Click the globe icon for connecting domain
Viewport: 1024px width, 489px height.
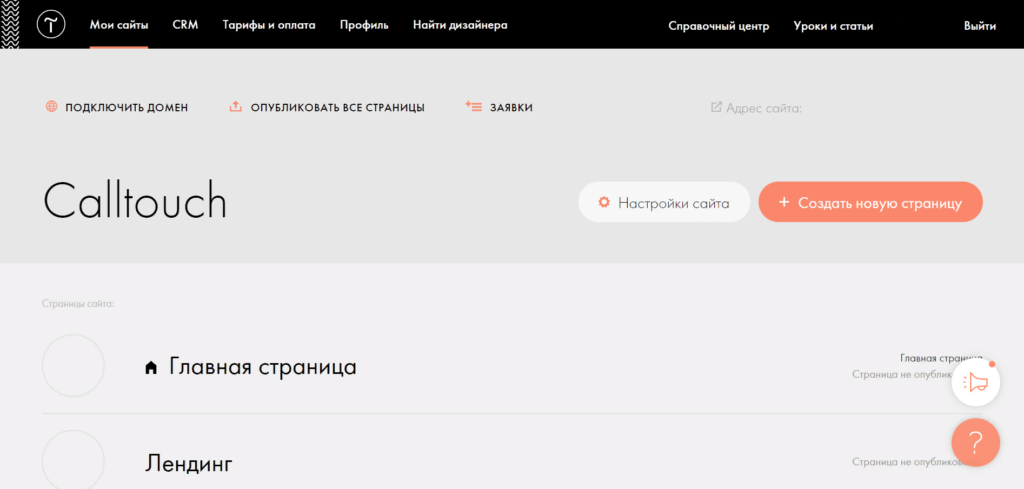pos(51,107)
